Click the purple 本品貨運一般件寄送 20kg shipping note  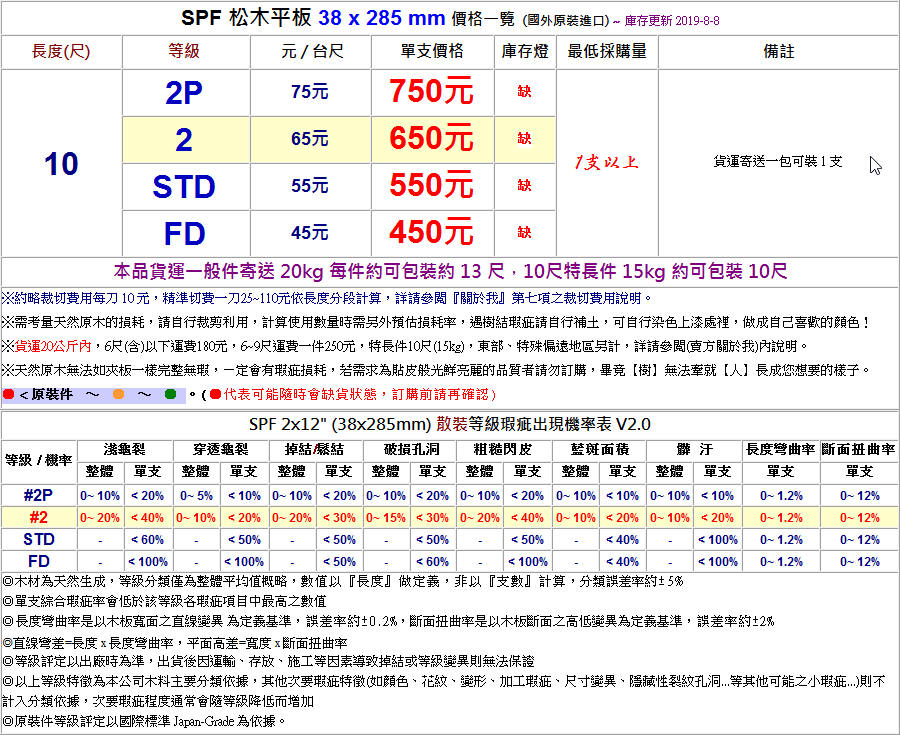(x=450, y=271)
